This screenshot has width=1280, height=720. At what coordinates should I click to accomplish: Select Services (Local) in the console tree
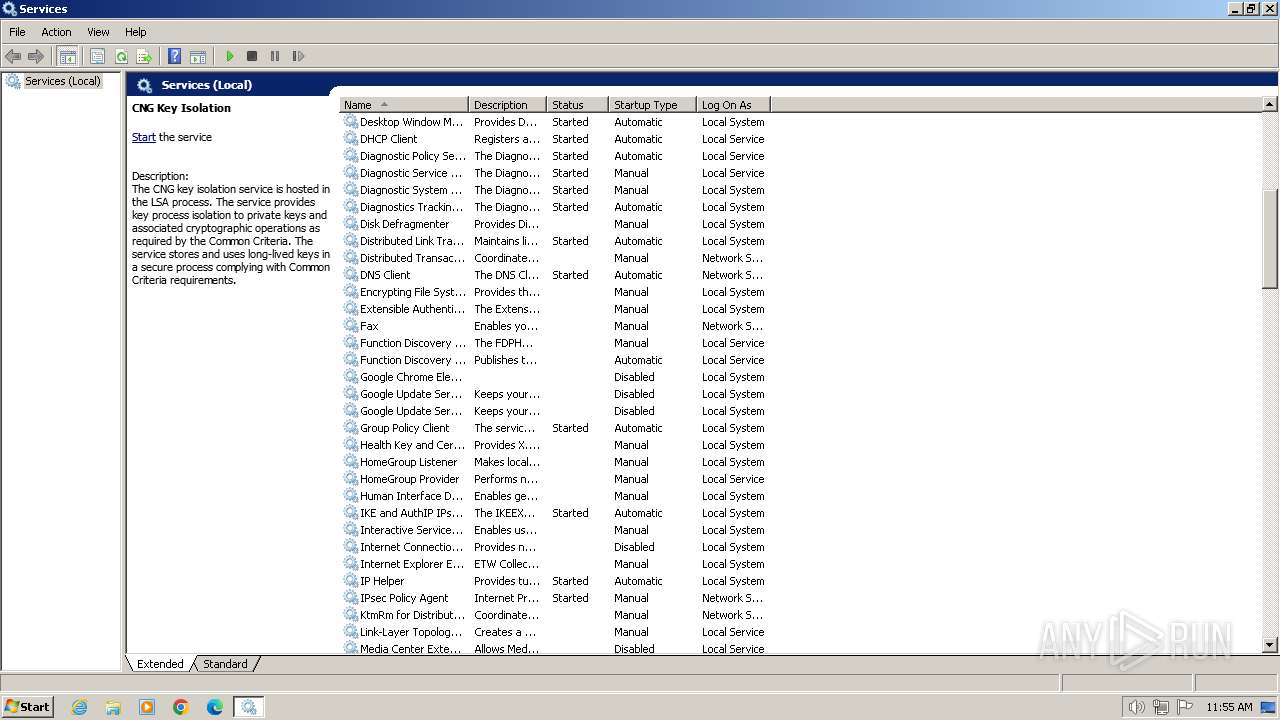(62, 81)
